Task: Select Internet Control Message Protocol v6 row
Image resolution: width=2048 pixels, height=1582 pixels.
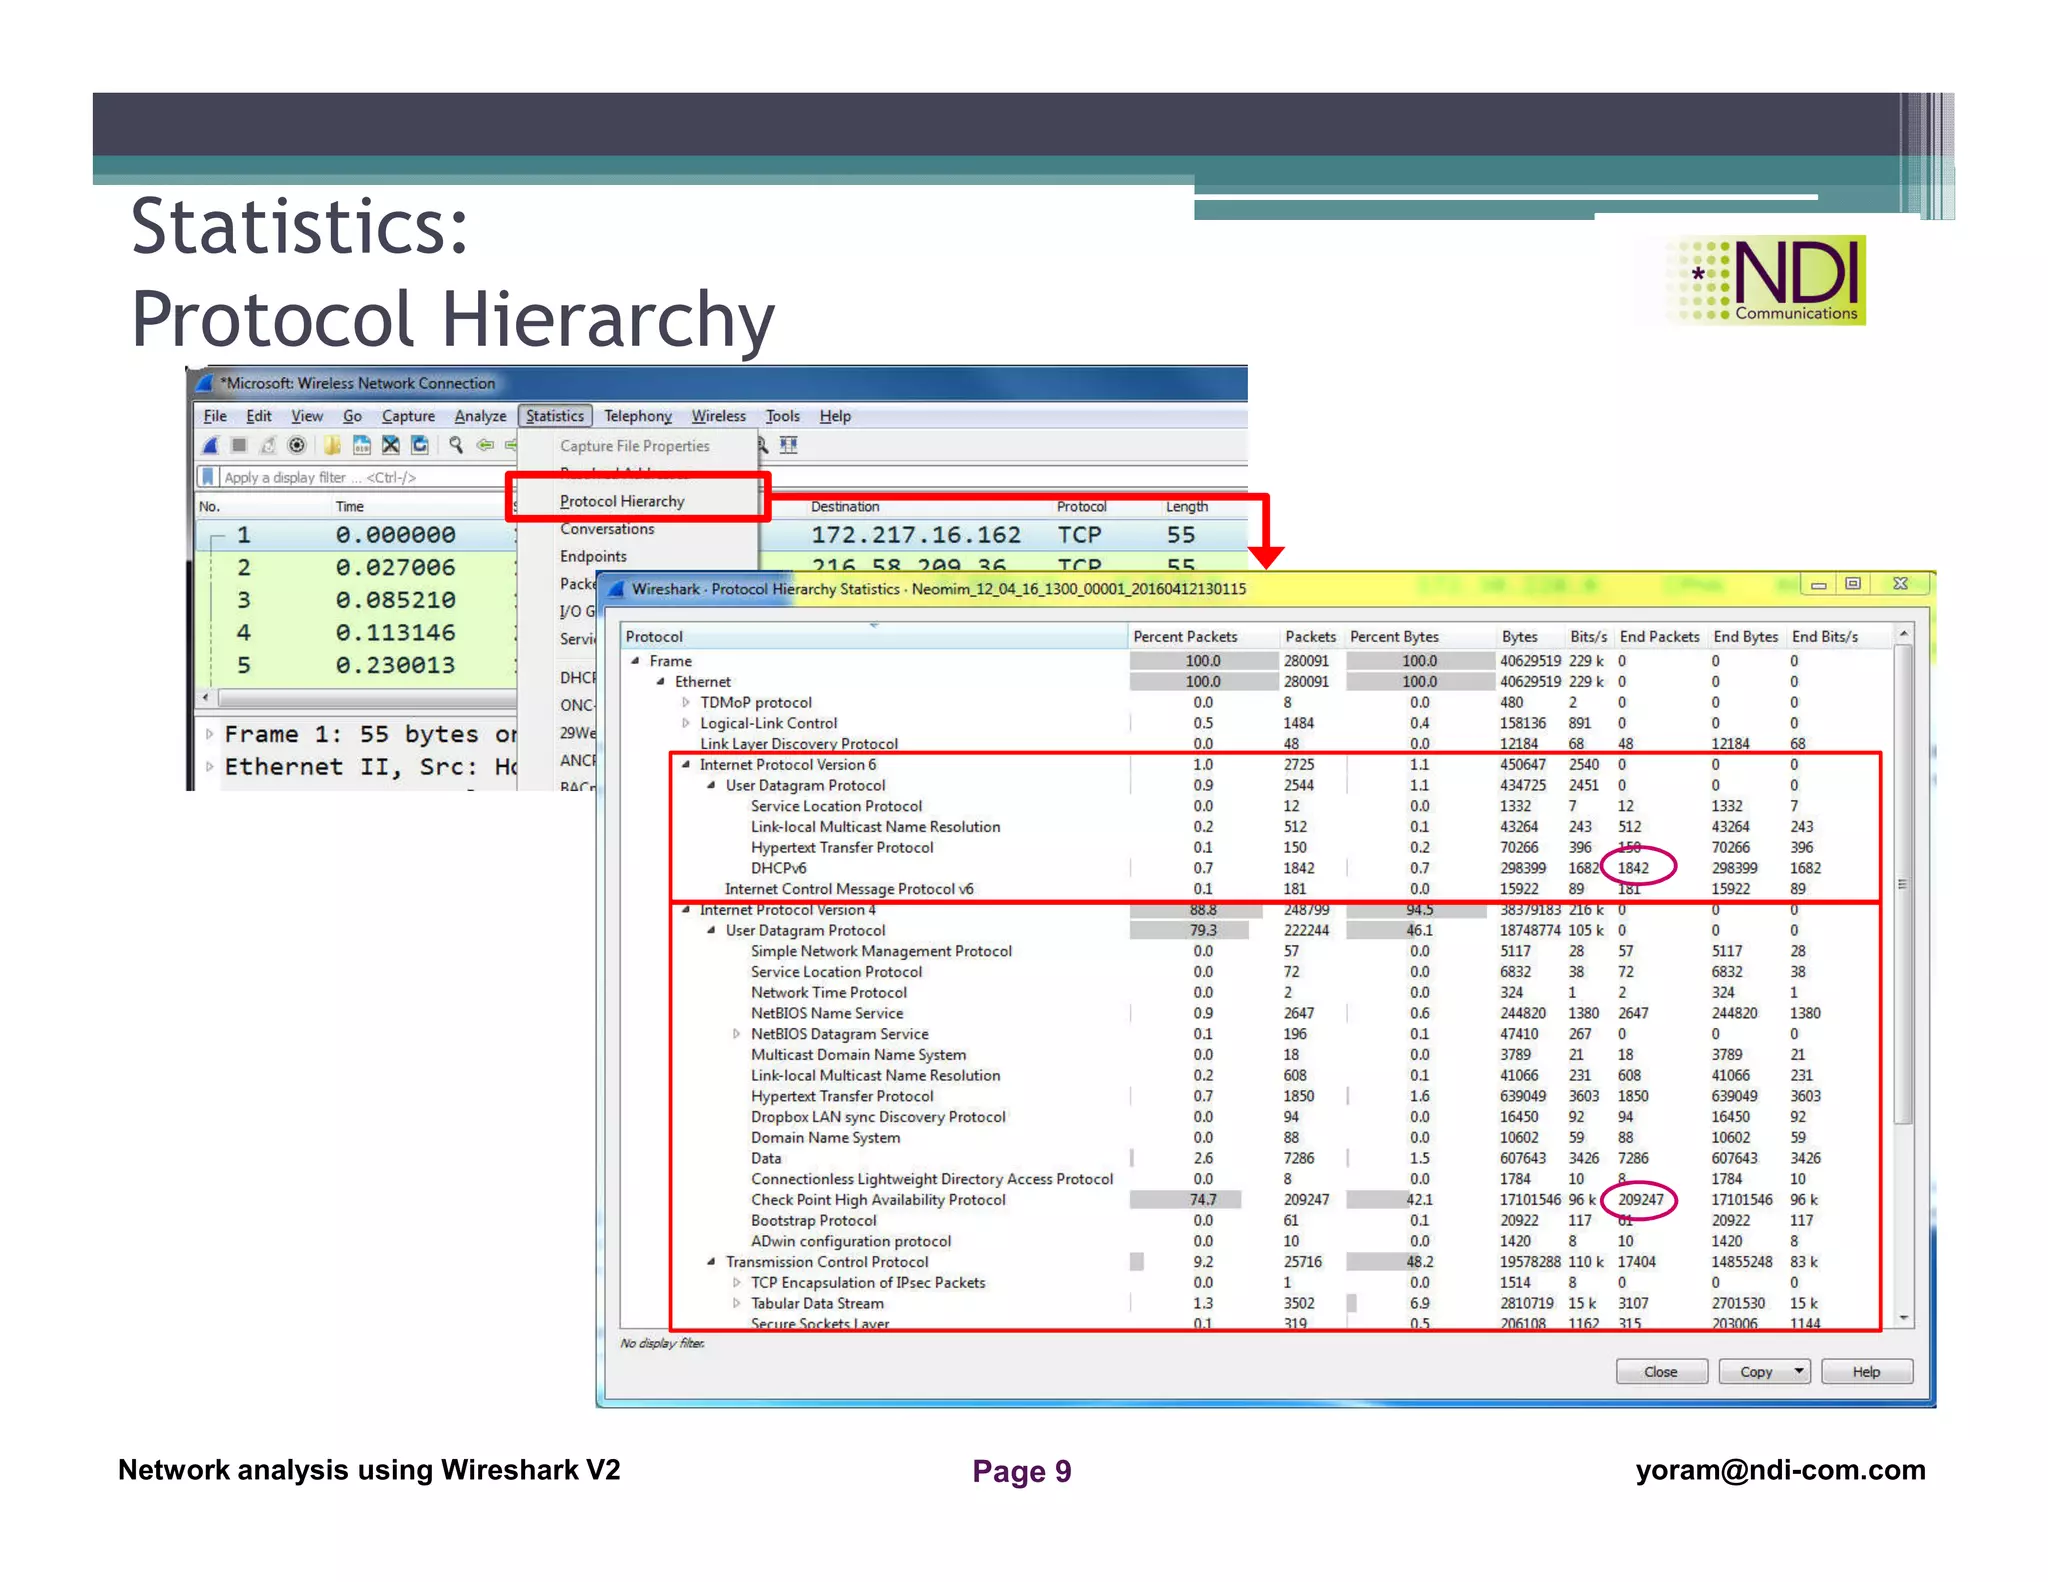Action: [x=1256, y=889]
